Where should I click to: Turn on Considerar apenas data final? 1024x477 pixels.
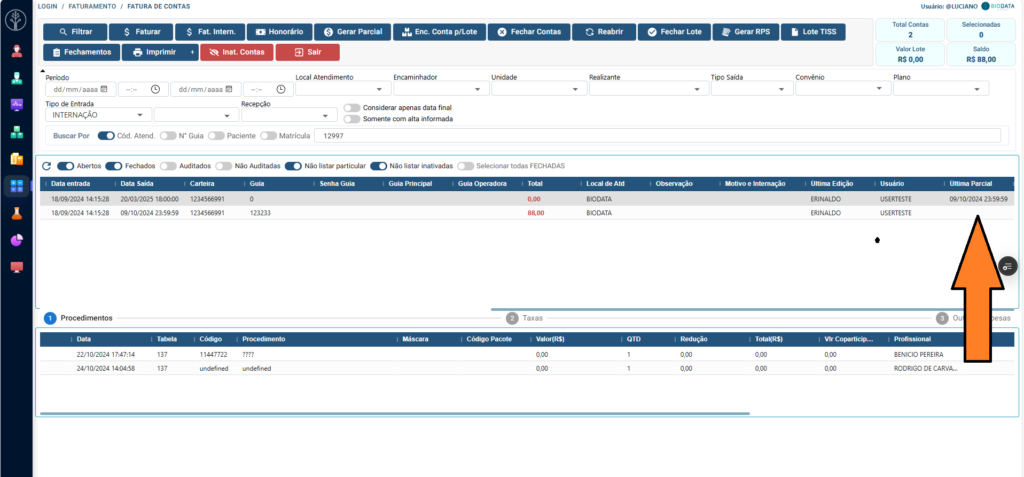pos(351,108)
